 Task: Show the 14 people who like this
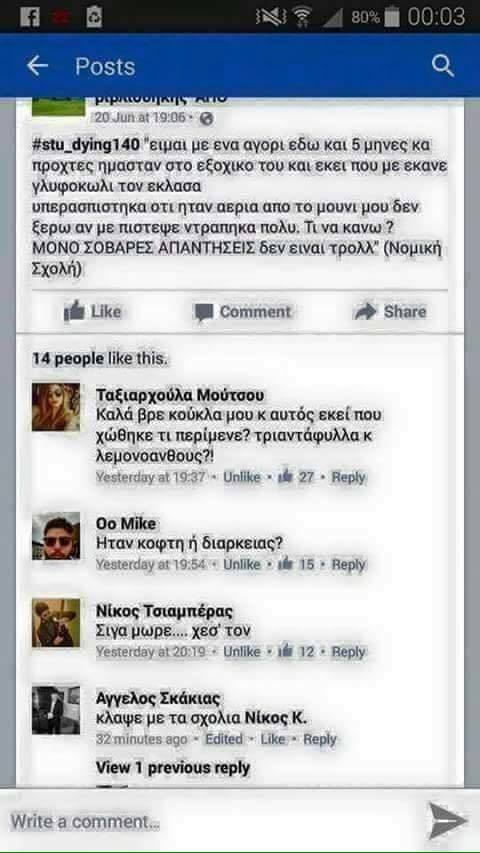(x=100, y=359)
